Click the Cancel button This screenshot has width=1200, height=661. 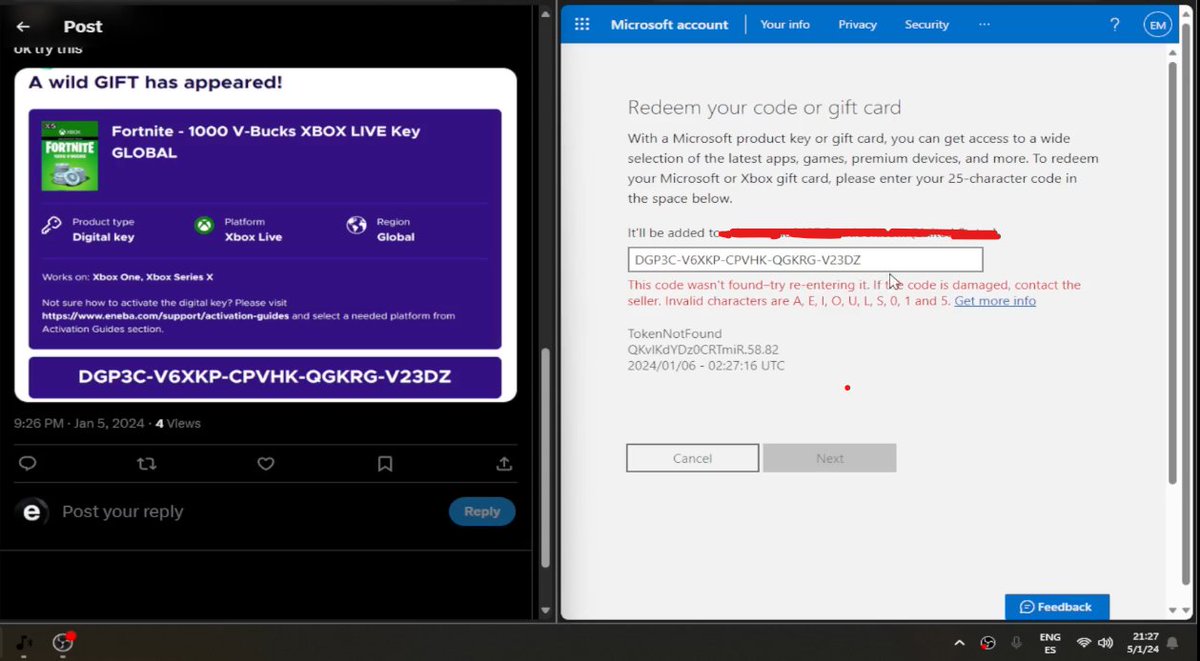coord(692,458)
